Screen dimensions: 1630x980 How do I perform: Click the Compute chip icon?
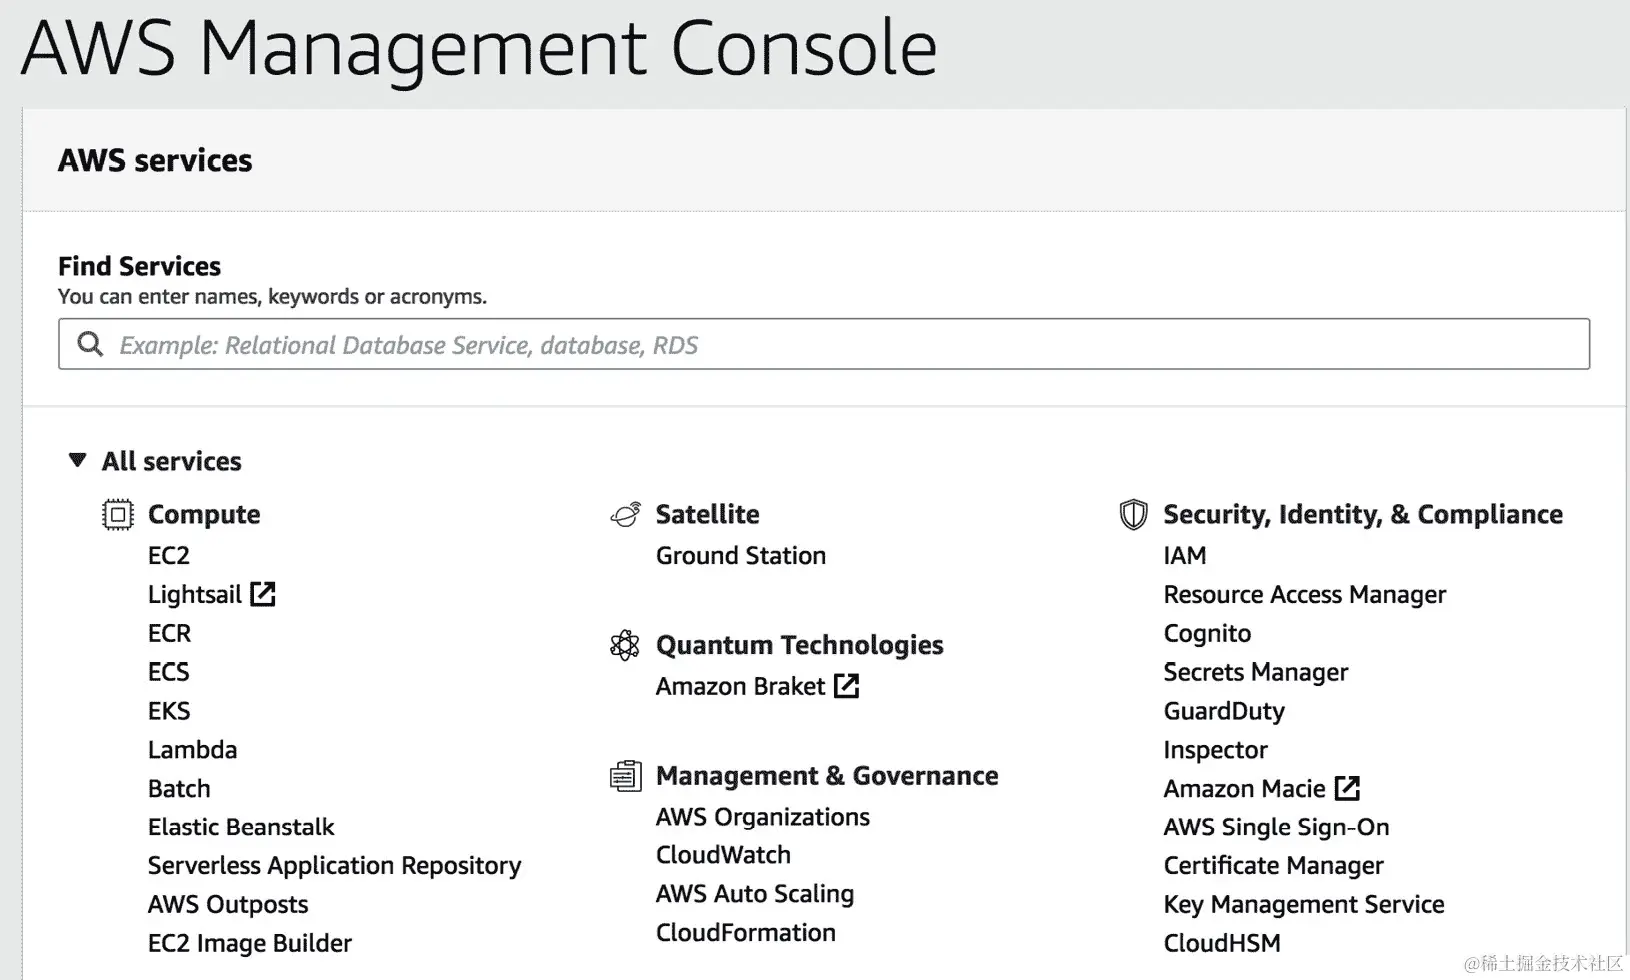pos(118,515)
